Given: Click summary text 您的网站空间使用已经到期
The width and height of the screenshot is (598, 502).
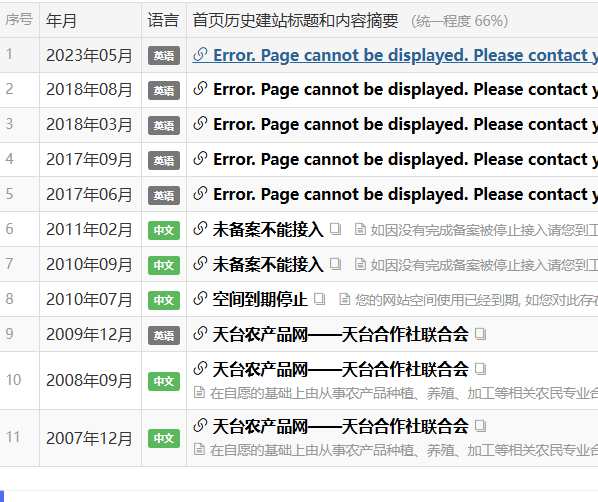Looking at the screenshot, I should pos(437,300).
